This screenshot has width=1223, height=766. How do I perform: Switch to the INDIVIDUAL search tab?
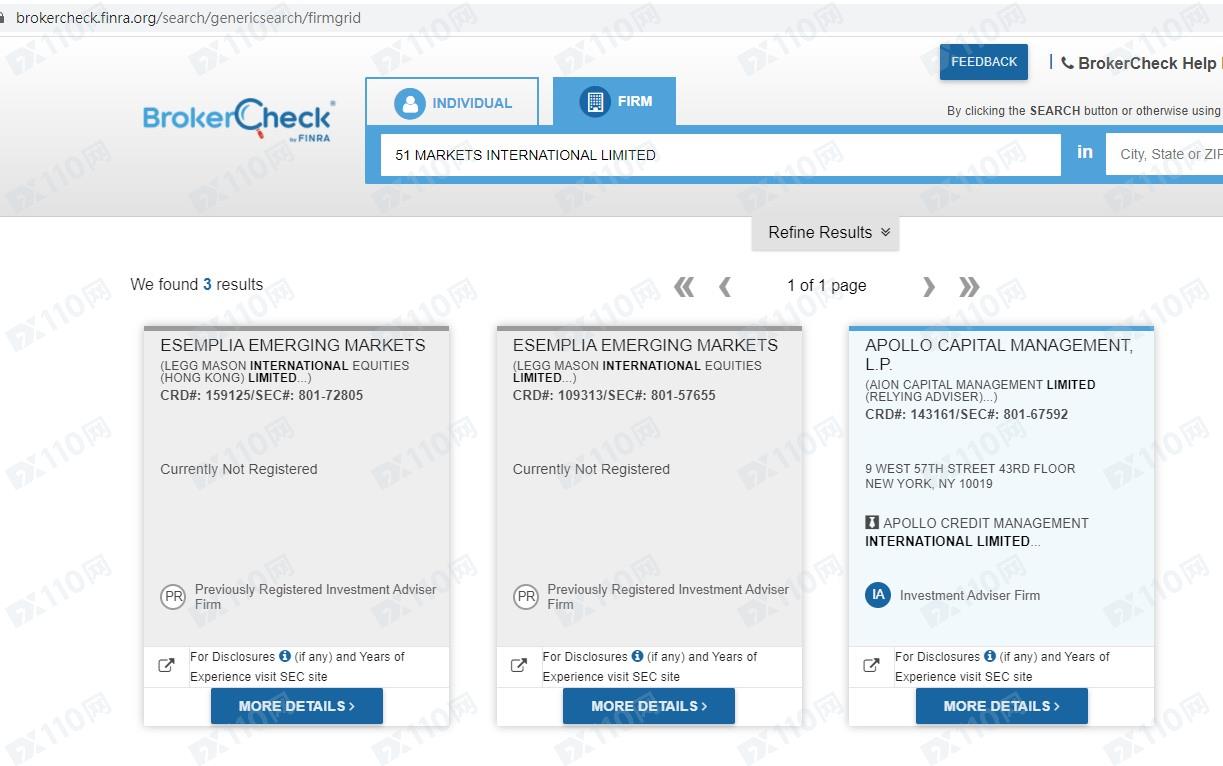coord(452,102)
